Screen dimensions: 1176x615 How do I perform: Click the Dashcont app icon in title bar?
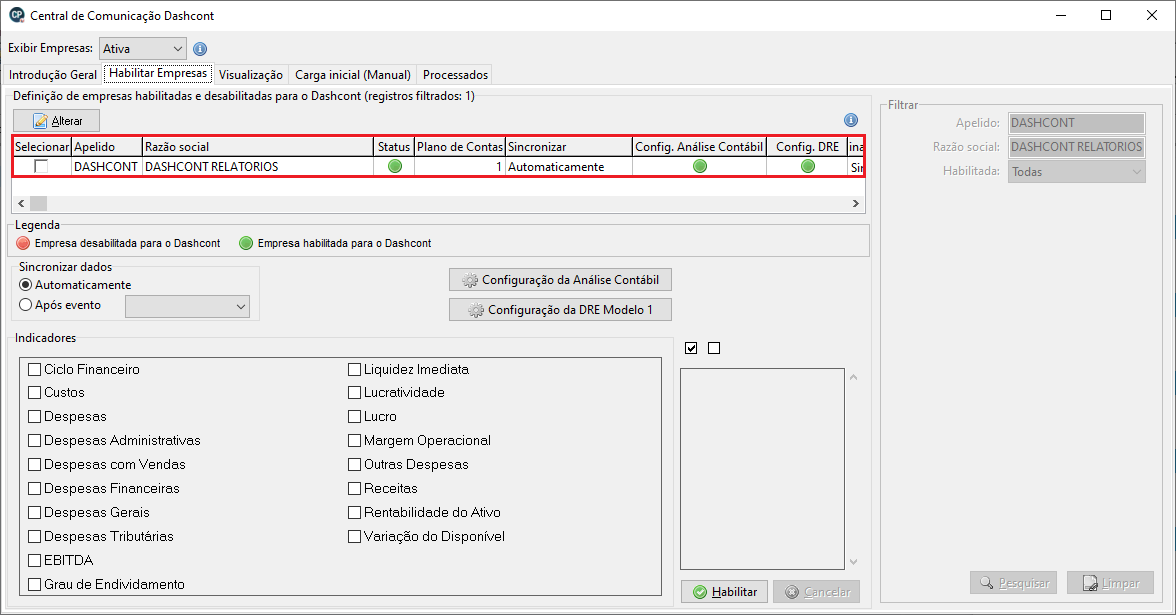coord(16,15)
